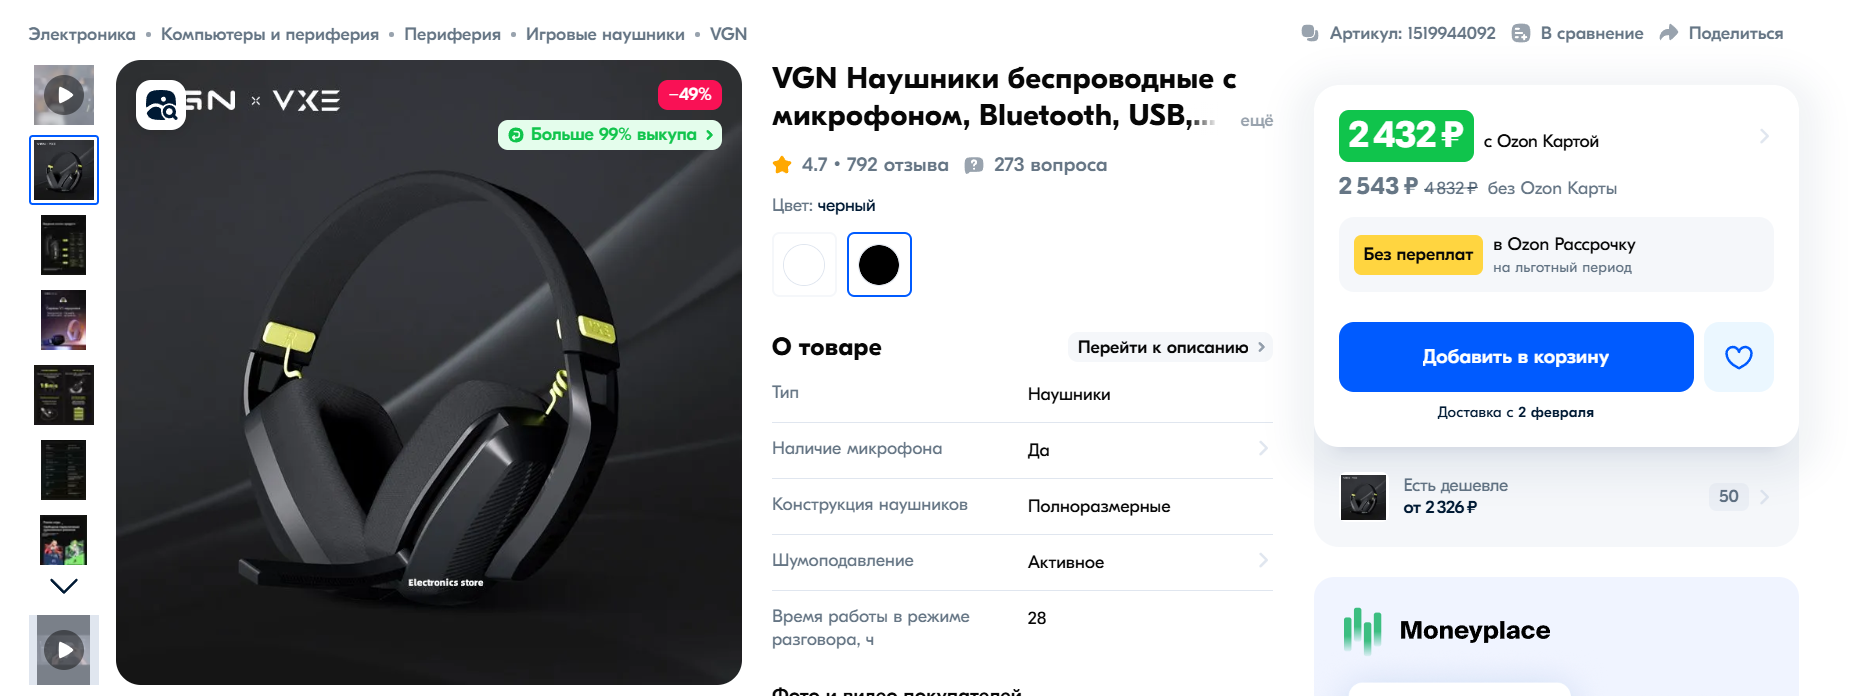Select the white color swatch
1855x696 pixels.
tap(804, 265)
